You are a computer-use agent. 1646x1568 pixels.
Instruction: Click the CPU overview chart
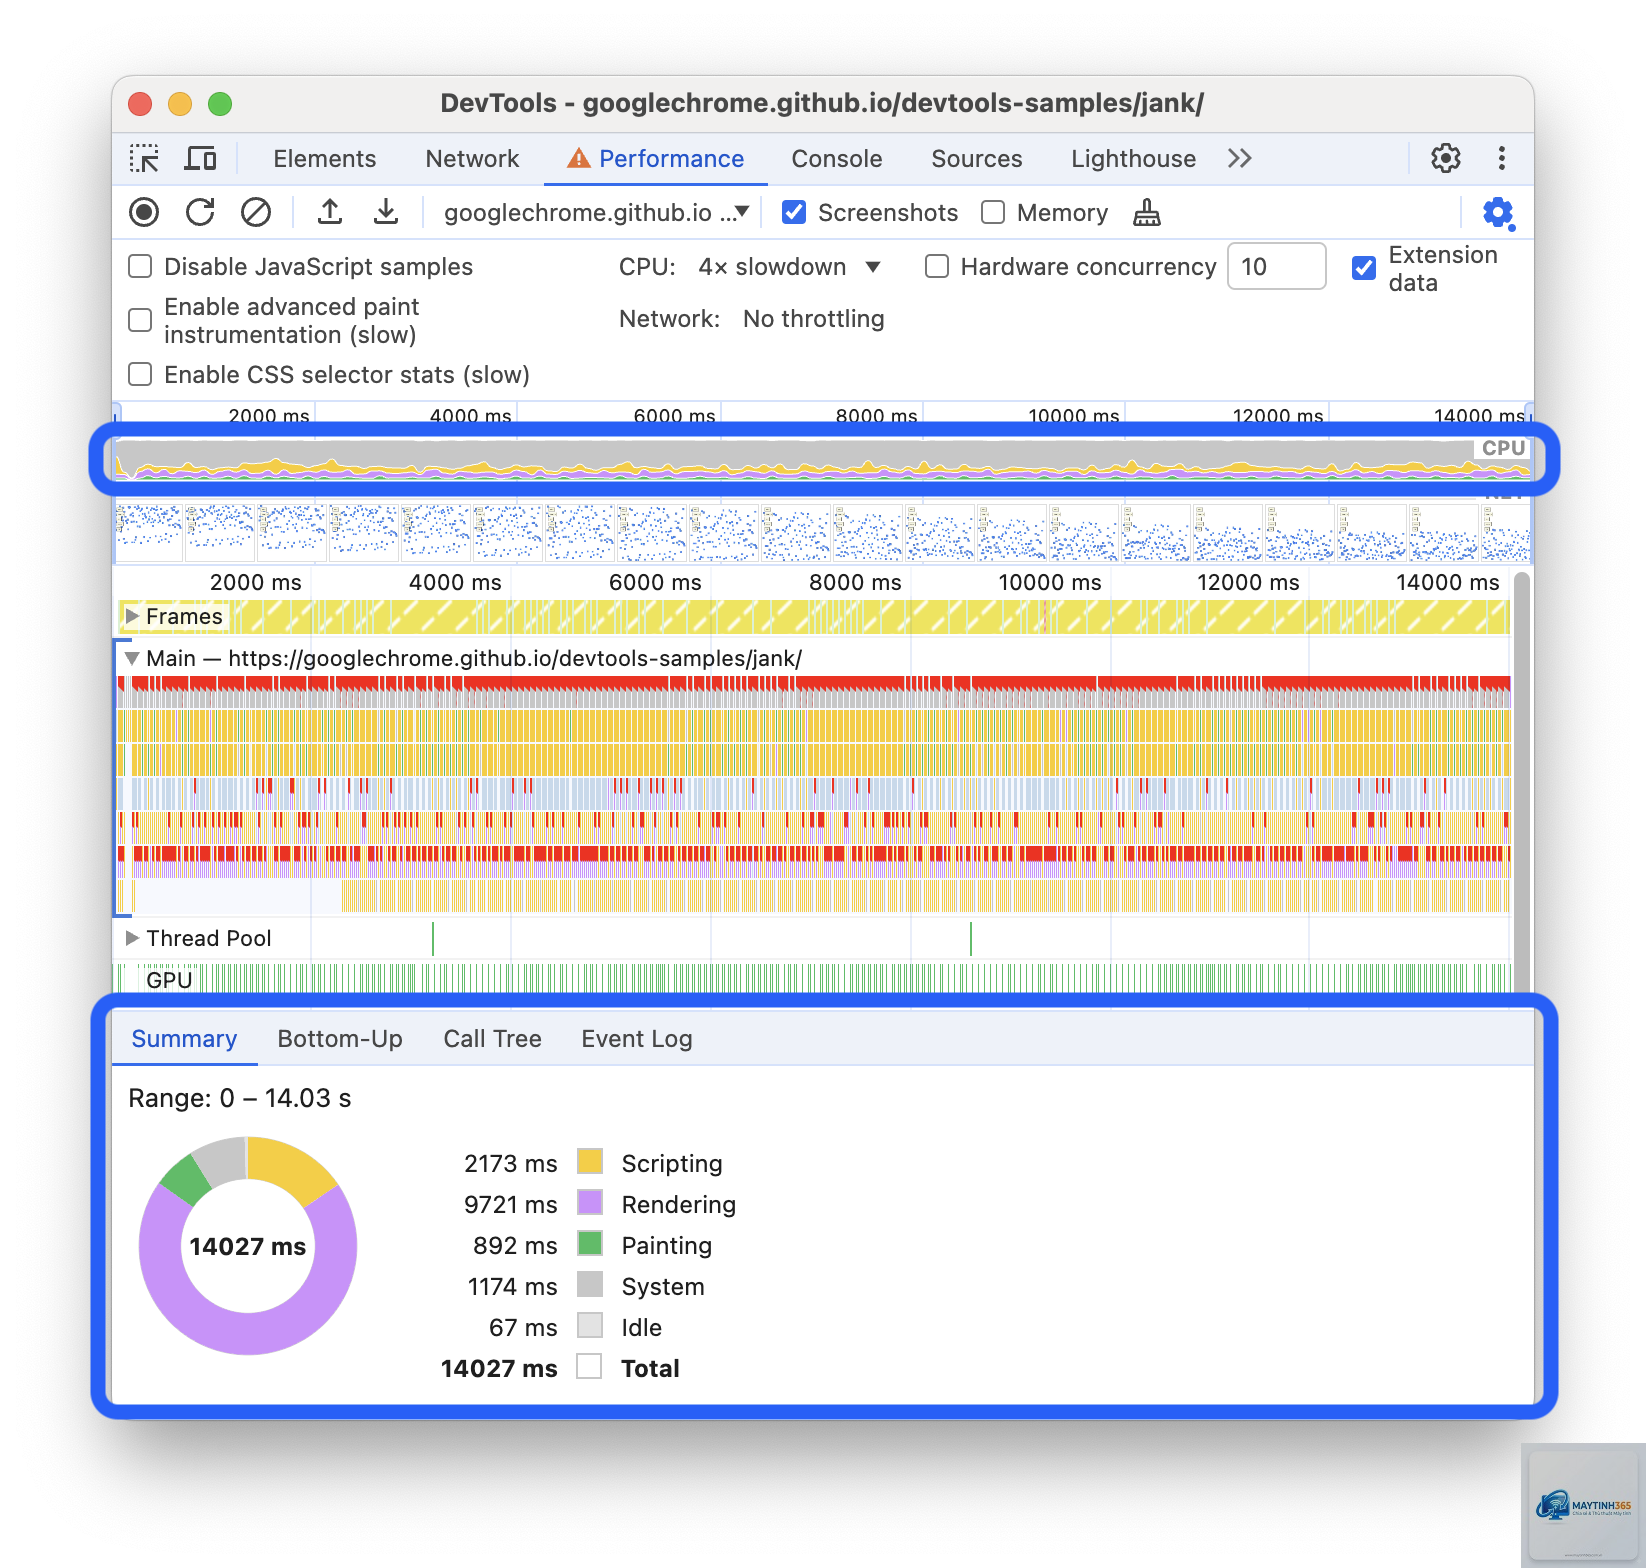click(x=822, y=459)
